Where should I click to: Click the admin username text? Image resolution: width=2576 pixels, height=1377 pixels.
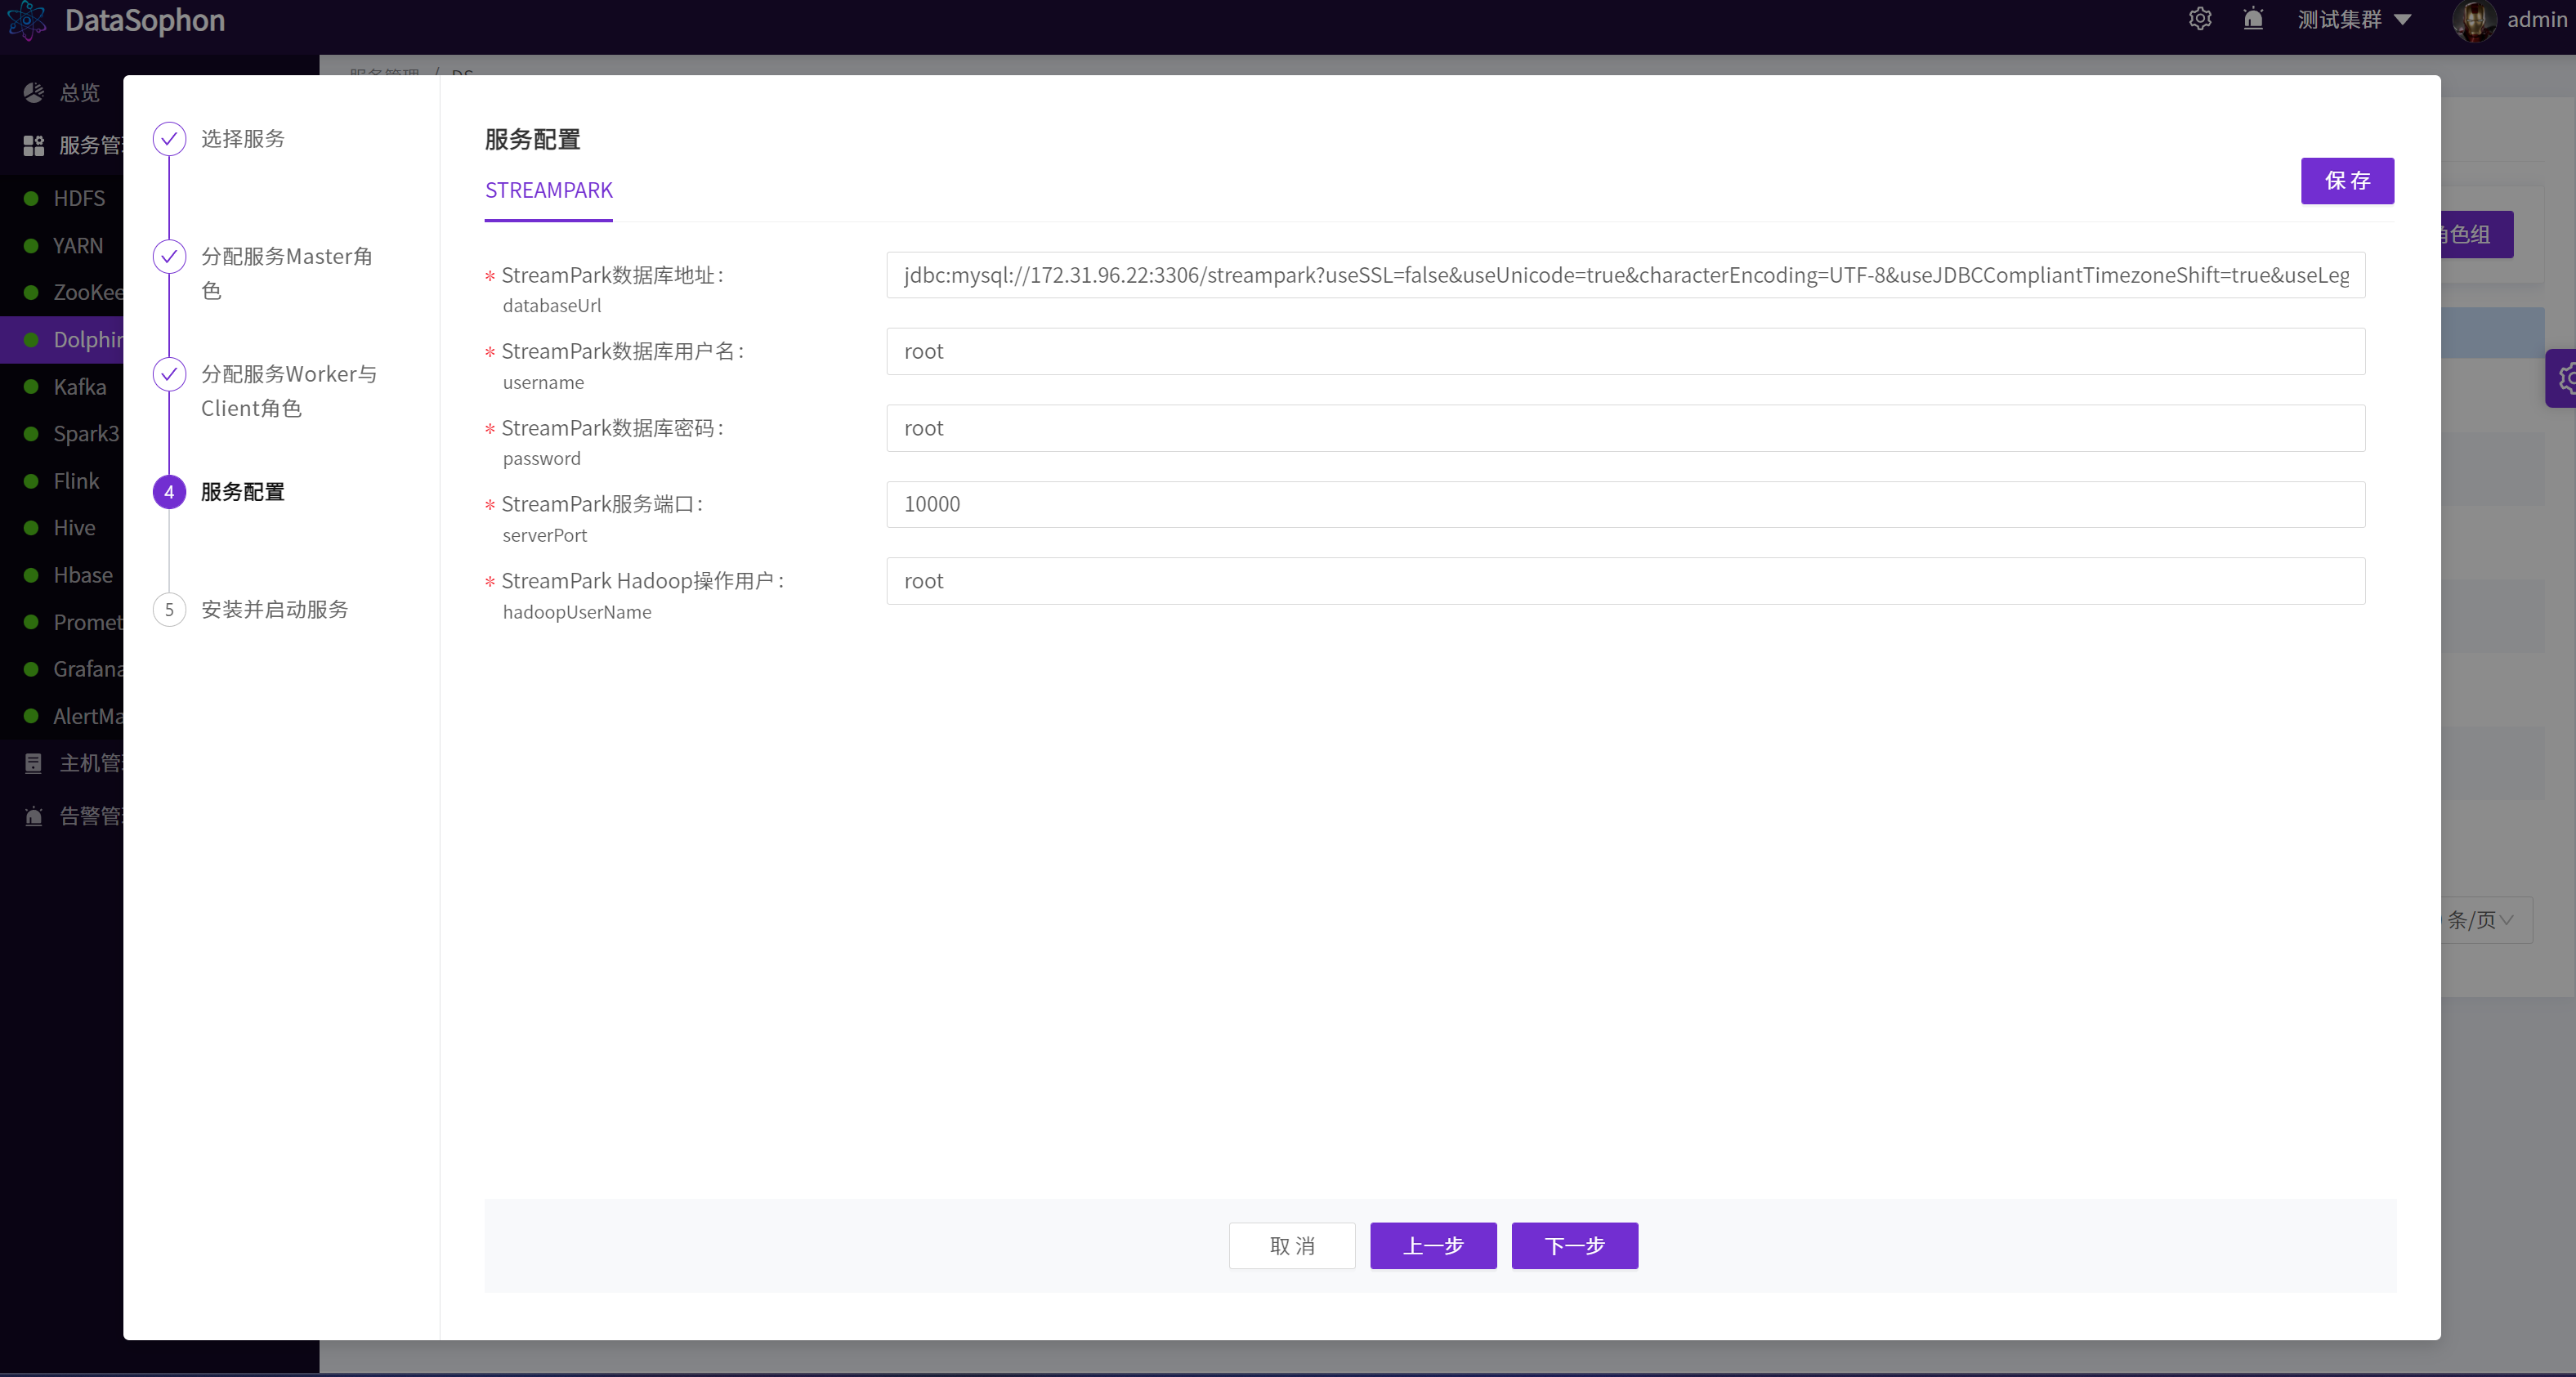click(x=2537, y=20)
